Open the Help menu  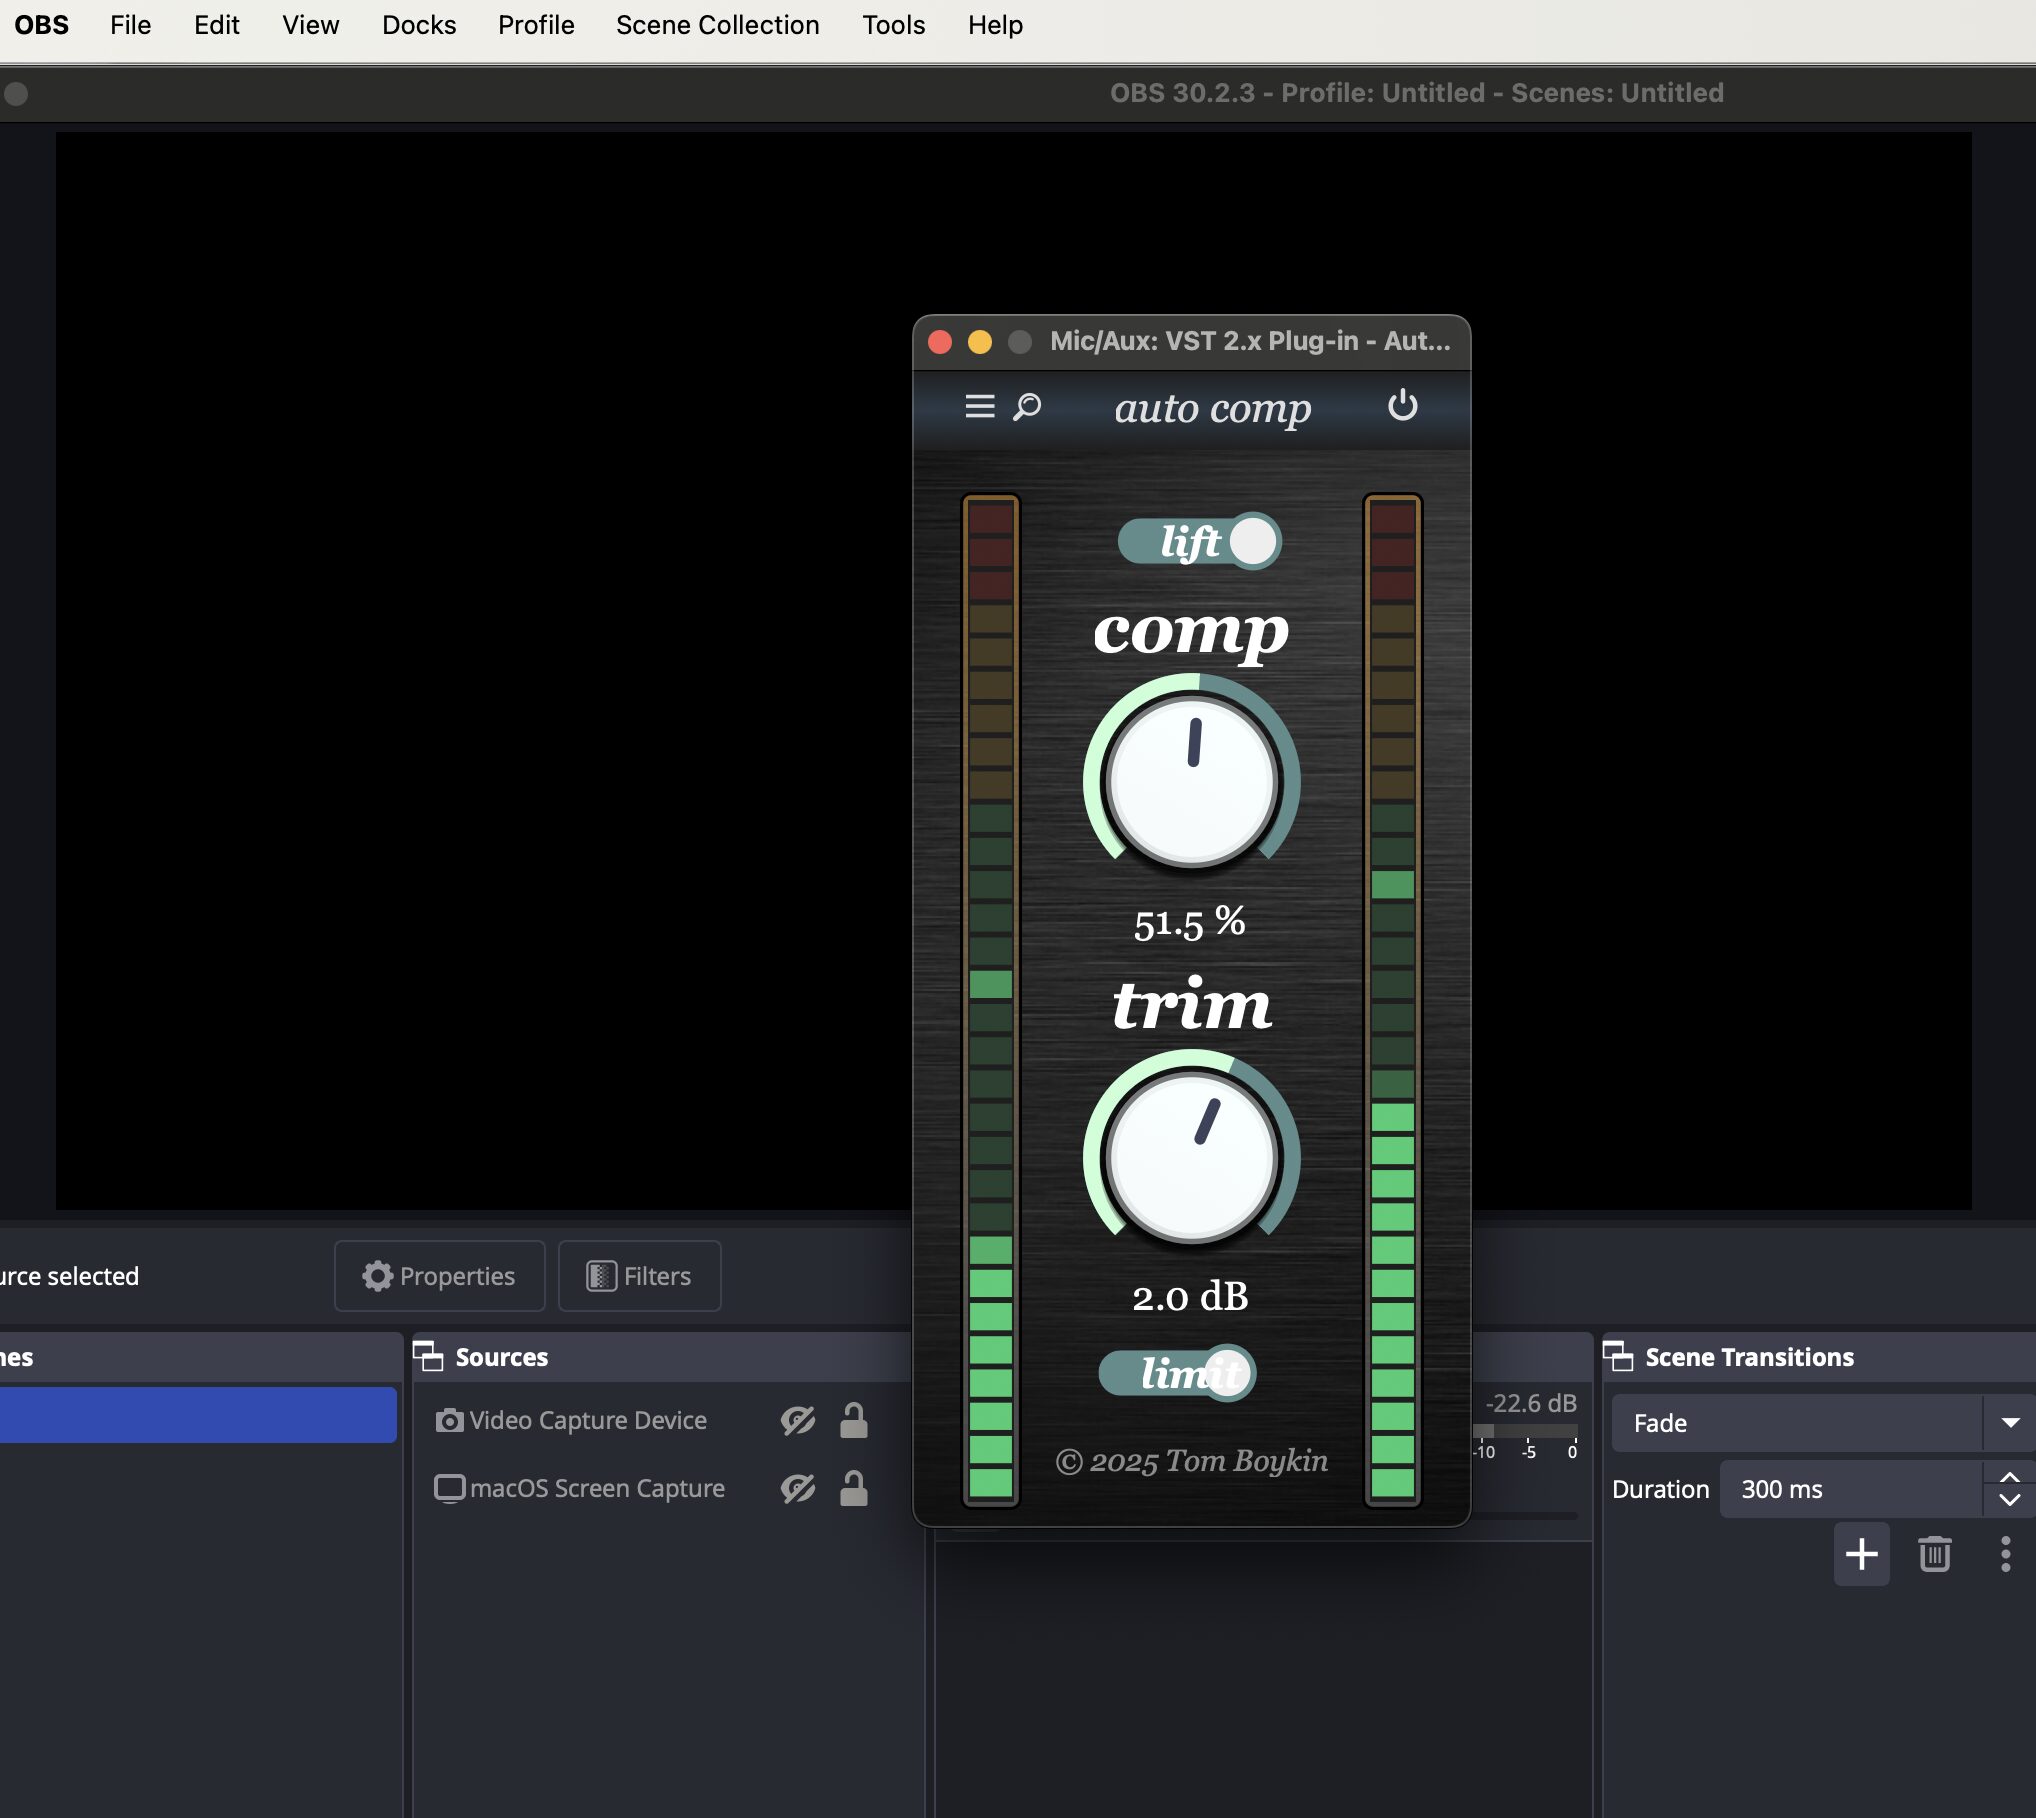click(x=994, y=25)
